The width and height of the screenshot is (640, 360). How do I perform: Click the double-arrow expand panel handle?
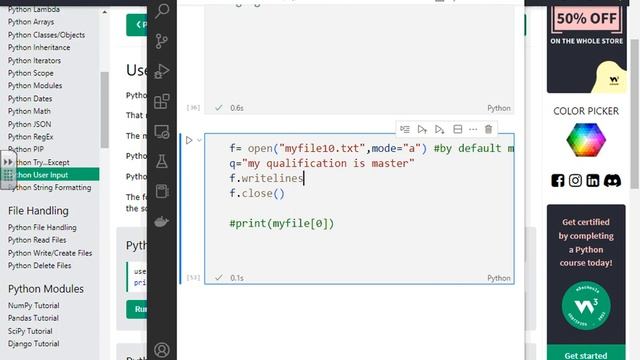[x=8, y=162]
